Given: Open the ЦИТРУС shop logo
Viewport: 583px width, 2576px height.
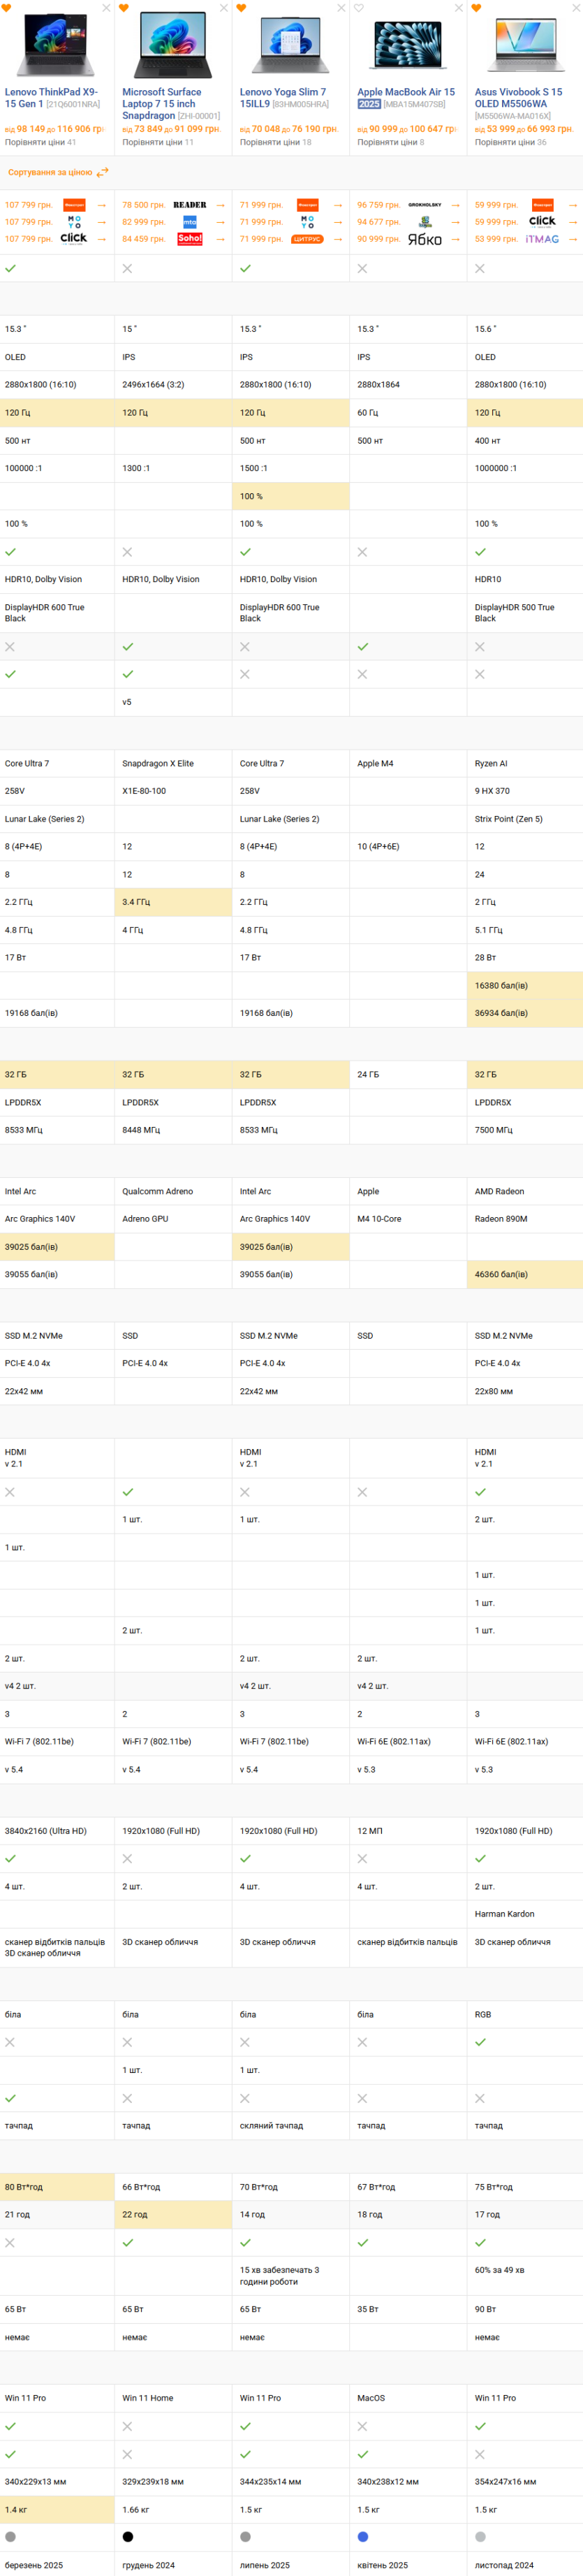Looking at the screenshot, I should [x=307, y=239].
